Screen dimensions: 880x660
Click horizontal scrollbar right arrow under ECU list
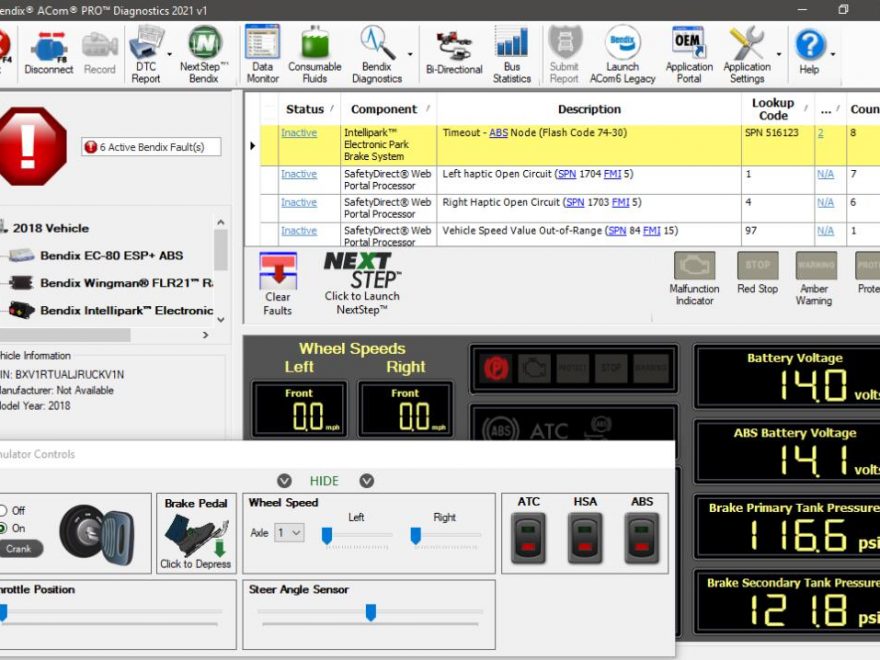point(205,335)
